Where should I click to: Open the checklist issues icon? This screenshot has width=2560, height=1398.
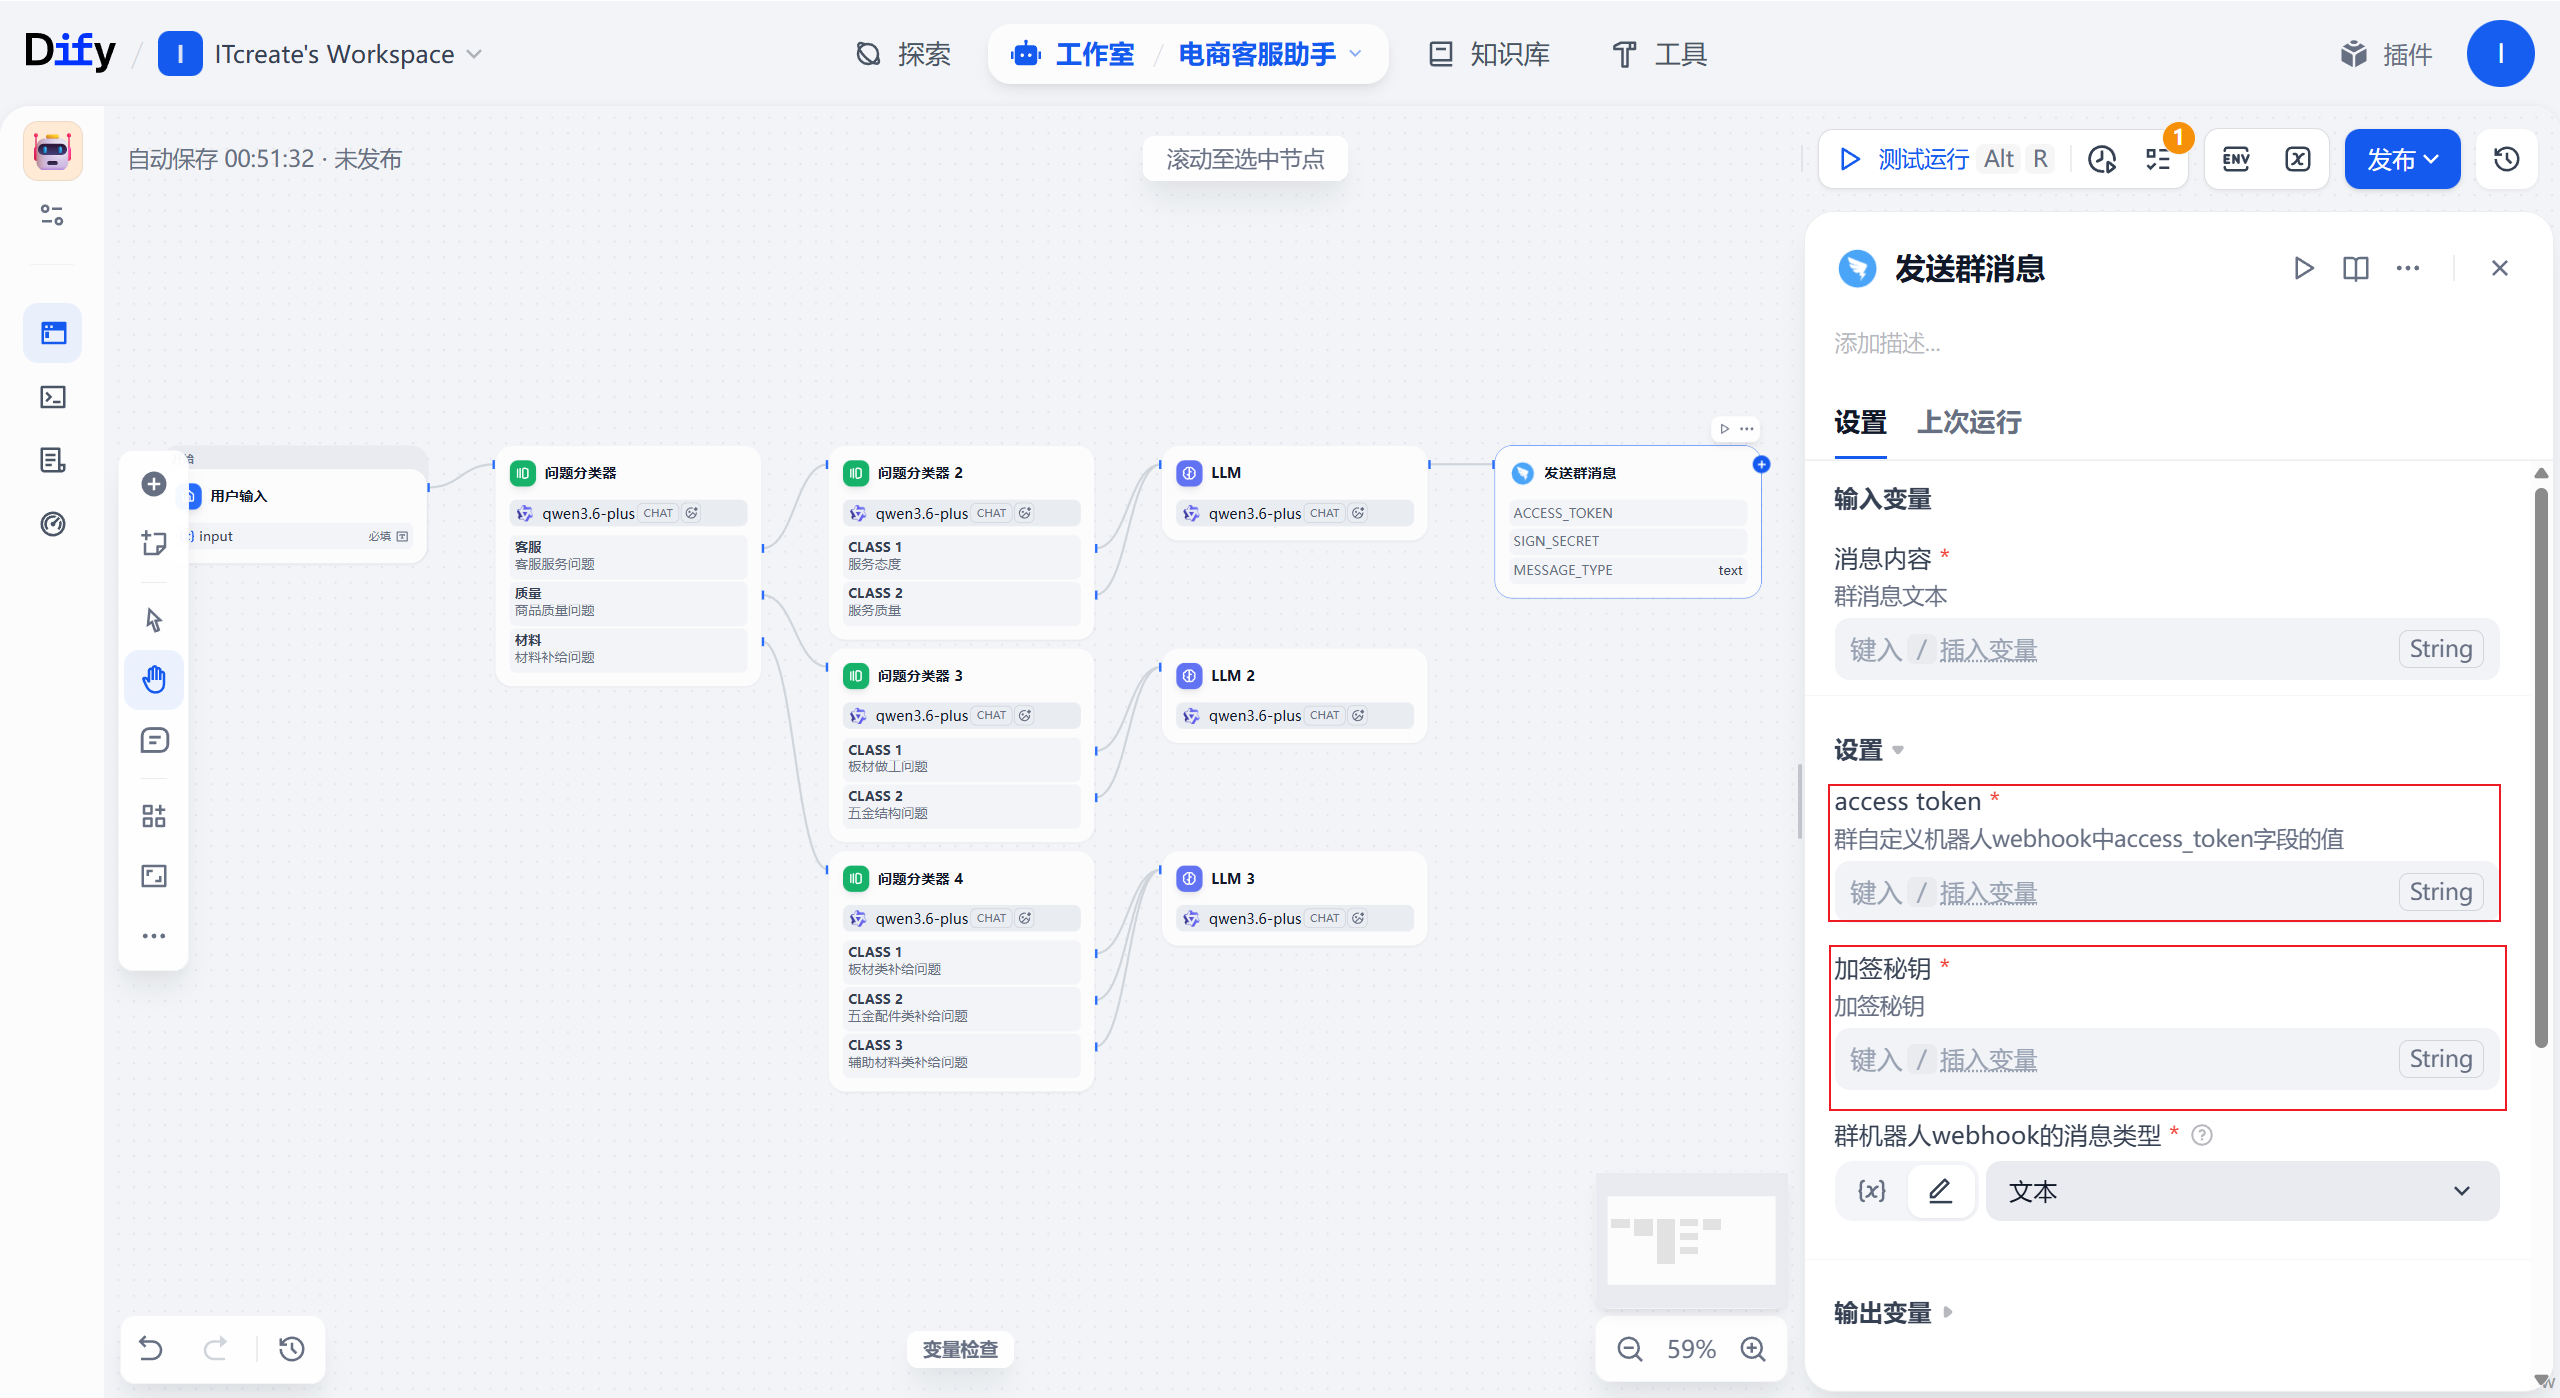pyautogui.click(x=2158, y=159)
